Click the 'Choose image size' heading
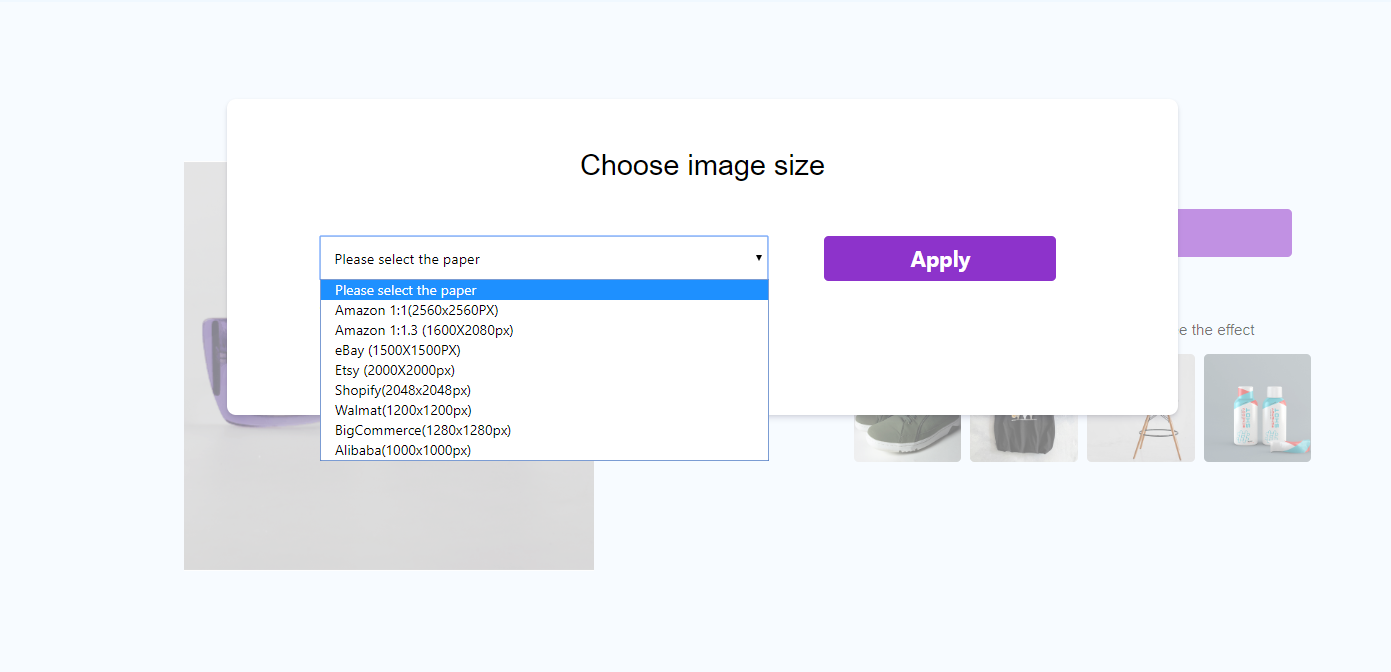 (x=702, y=165)
